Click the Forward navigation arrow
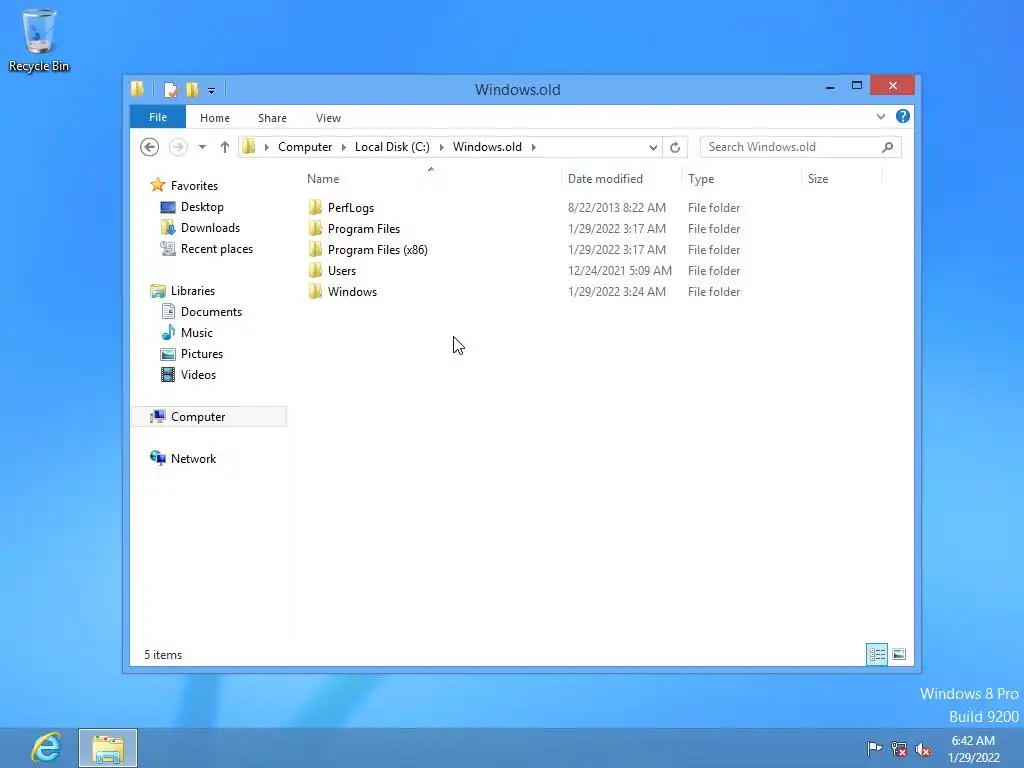 click(178, 147)
